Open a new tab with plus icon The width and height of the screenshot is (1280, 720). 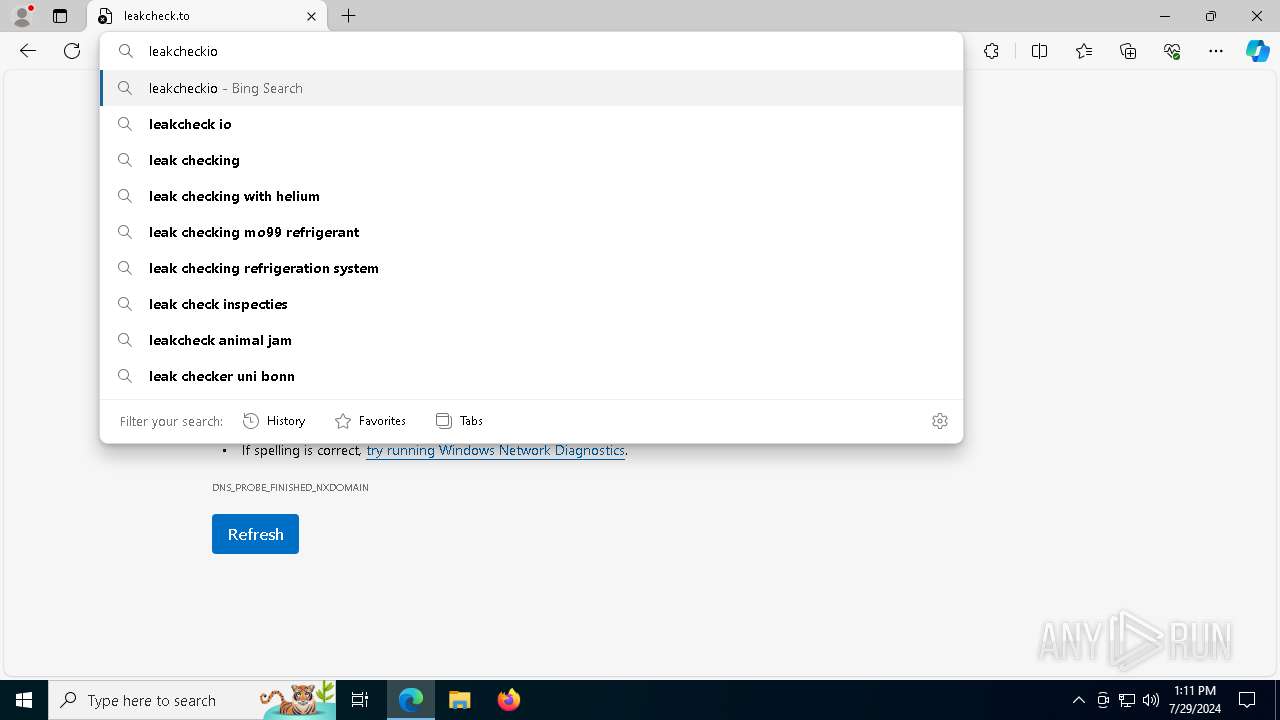[348, 16]
